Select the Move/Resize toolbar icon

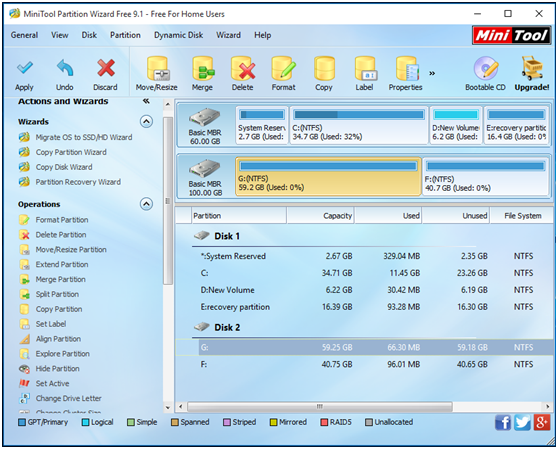coord(157,68)
